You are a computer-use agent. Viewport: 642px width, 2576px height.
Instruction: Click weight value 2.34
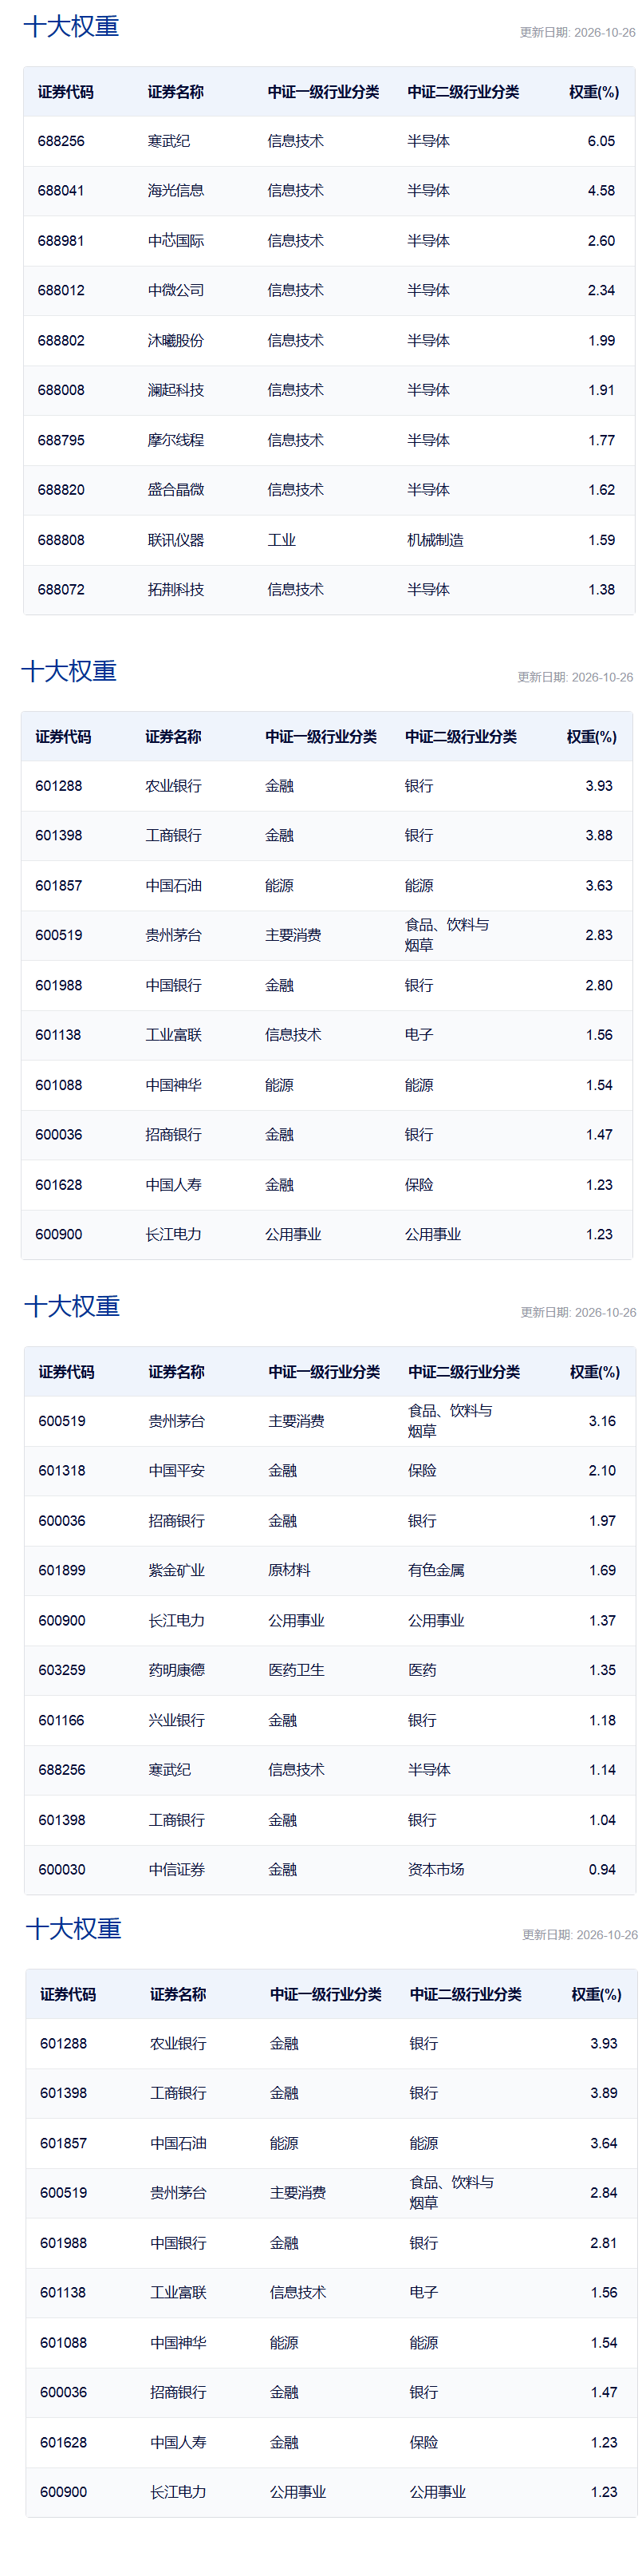point(601,291)
